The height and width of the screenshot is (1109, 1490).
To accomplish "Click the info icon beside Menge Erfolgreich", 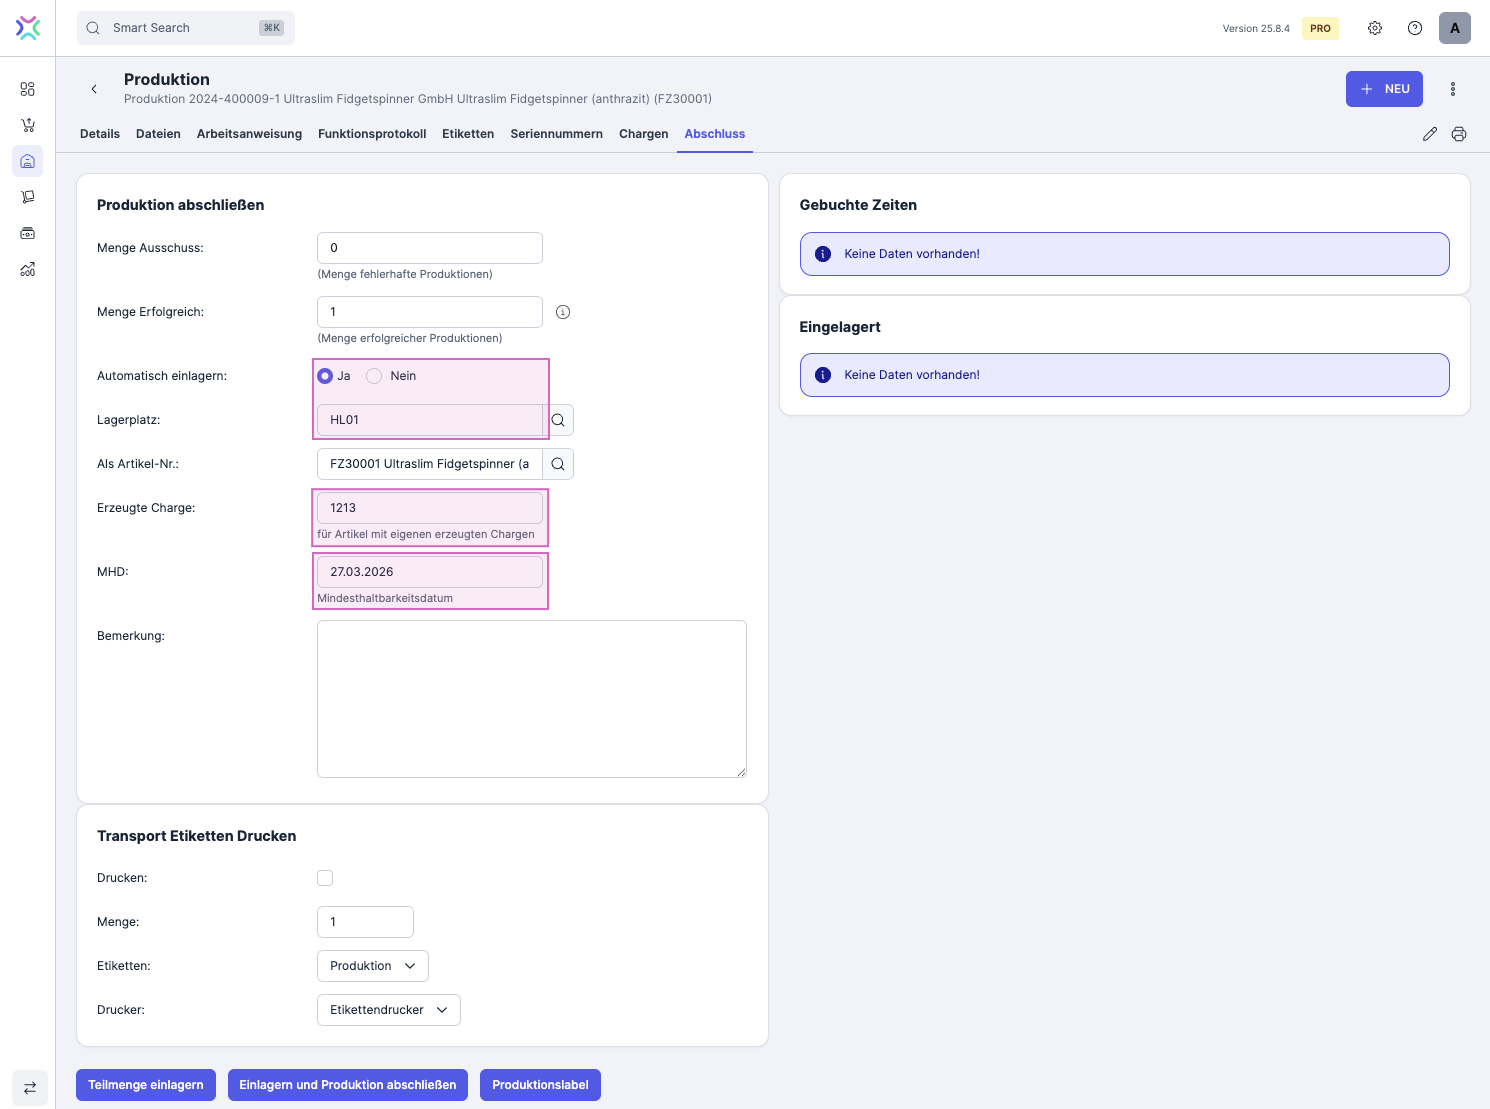I will coord(563,312).
